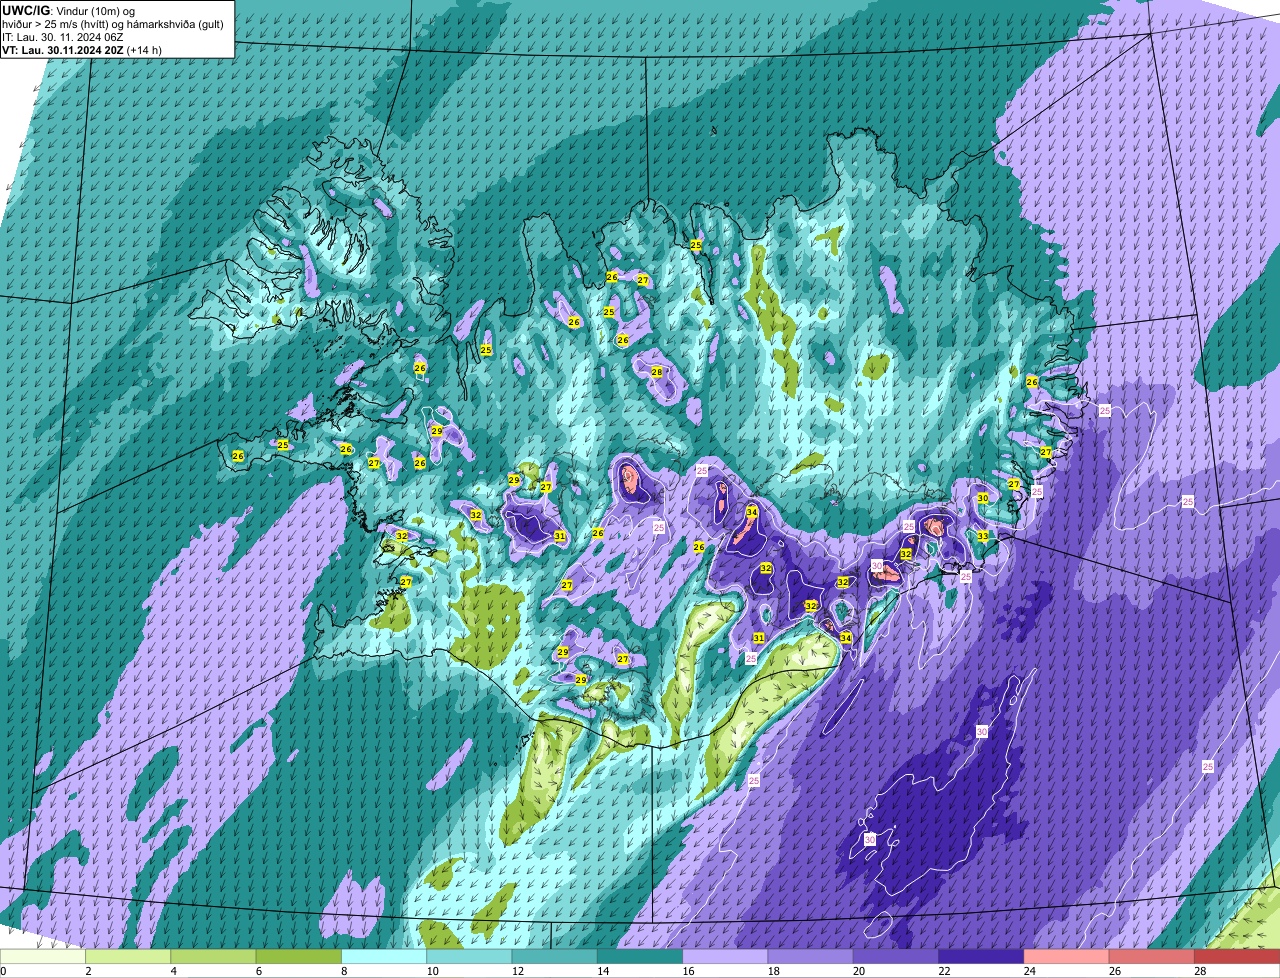Click the legend scale number 2
This screenshot has height=978, width=1280.
[88, 971]
